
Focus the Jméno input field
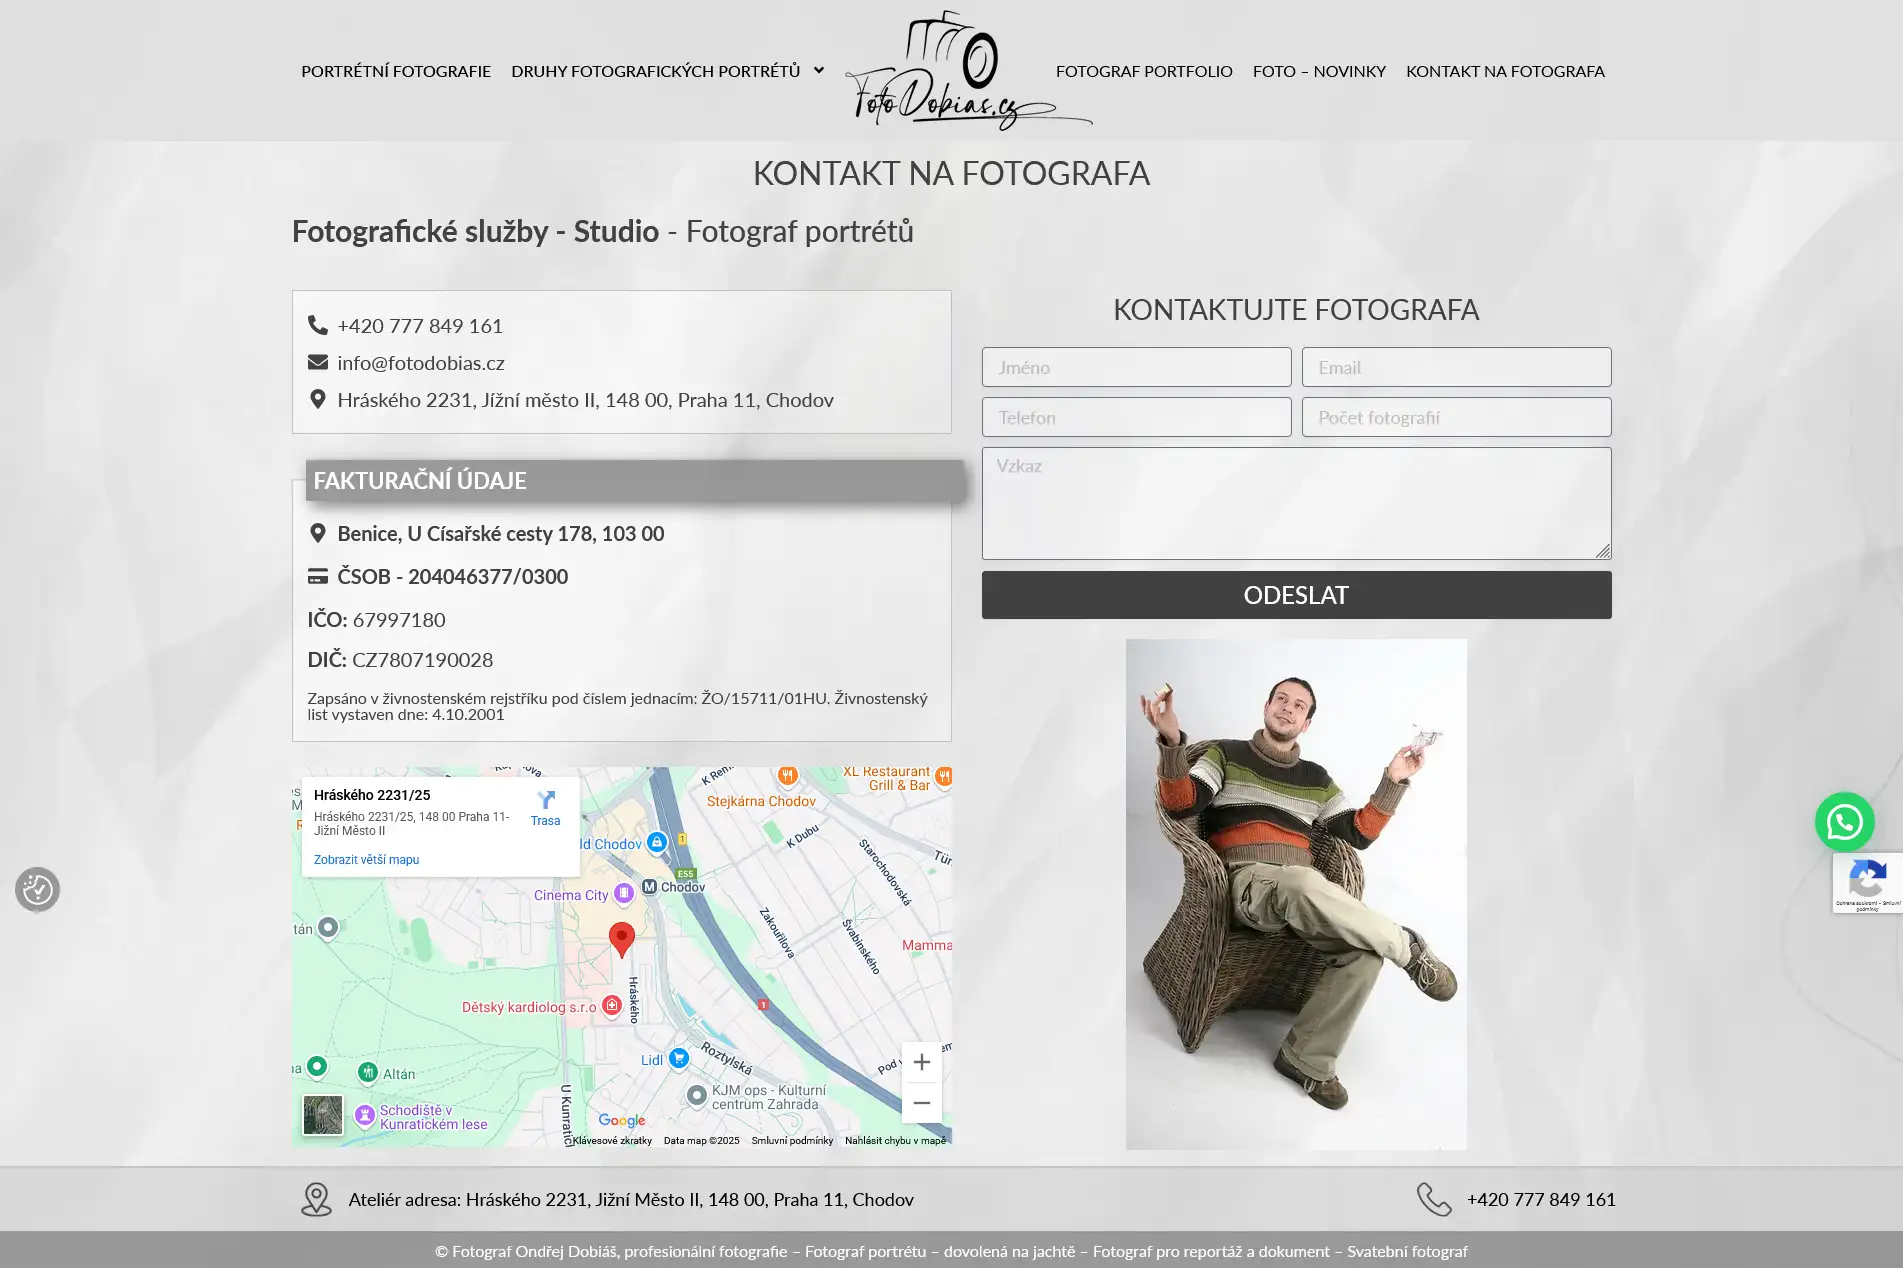[x=1136, y=367]
